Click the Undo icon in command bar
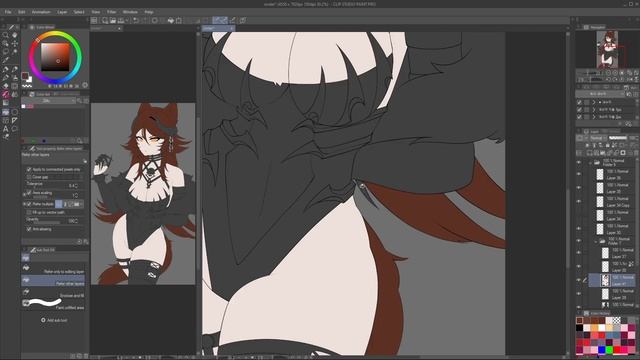 point(136,20)
